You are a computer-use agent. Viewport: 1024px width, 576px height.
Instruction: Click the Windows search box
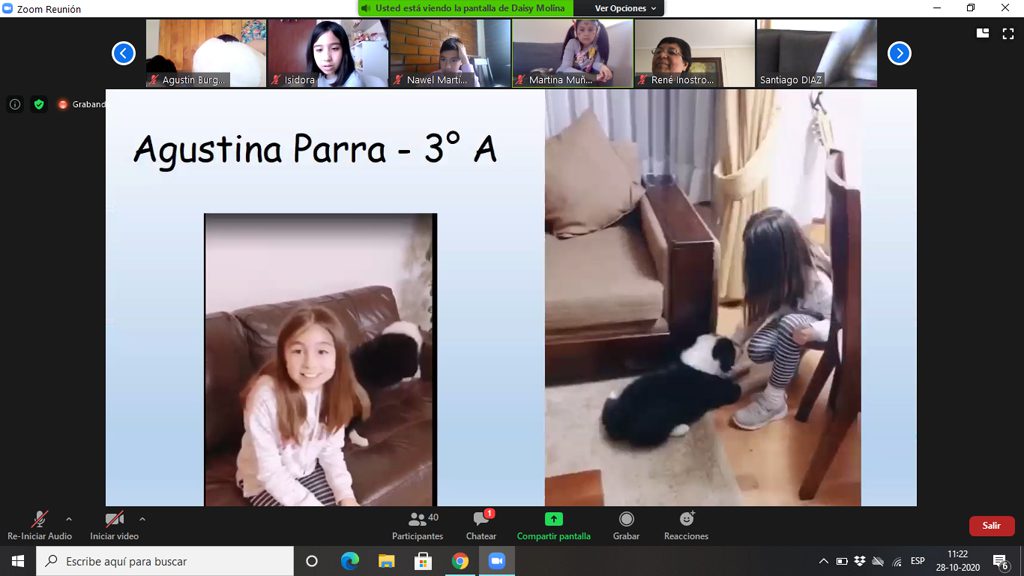(x=165, y=562)
